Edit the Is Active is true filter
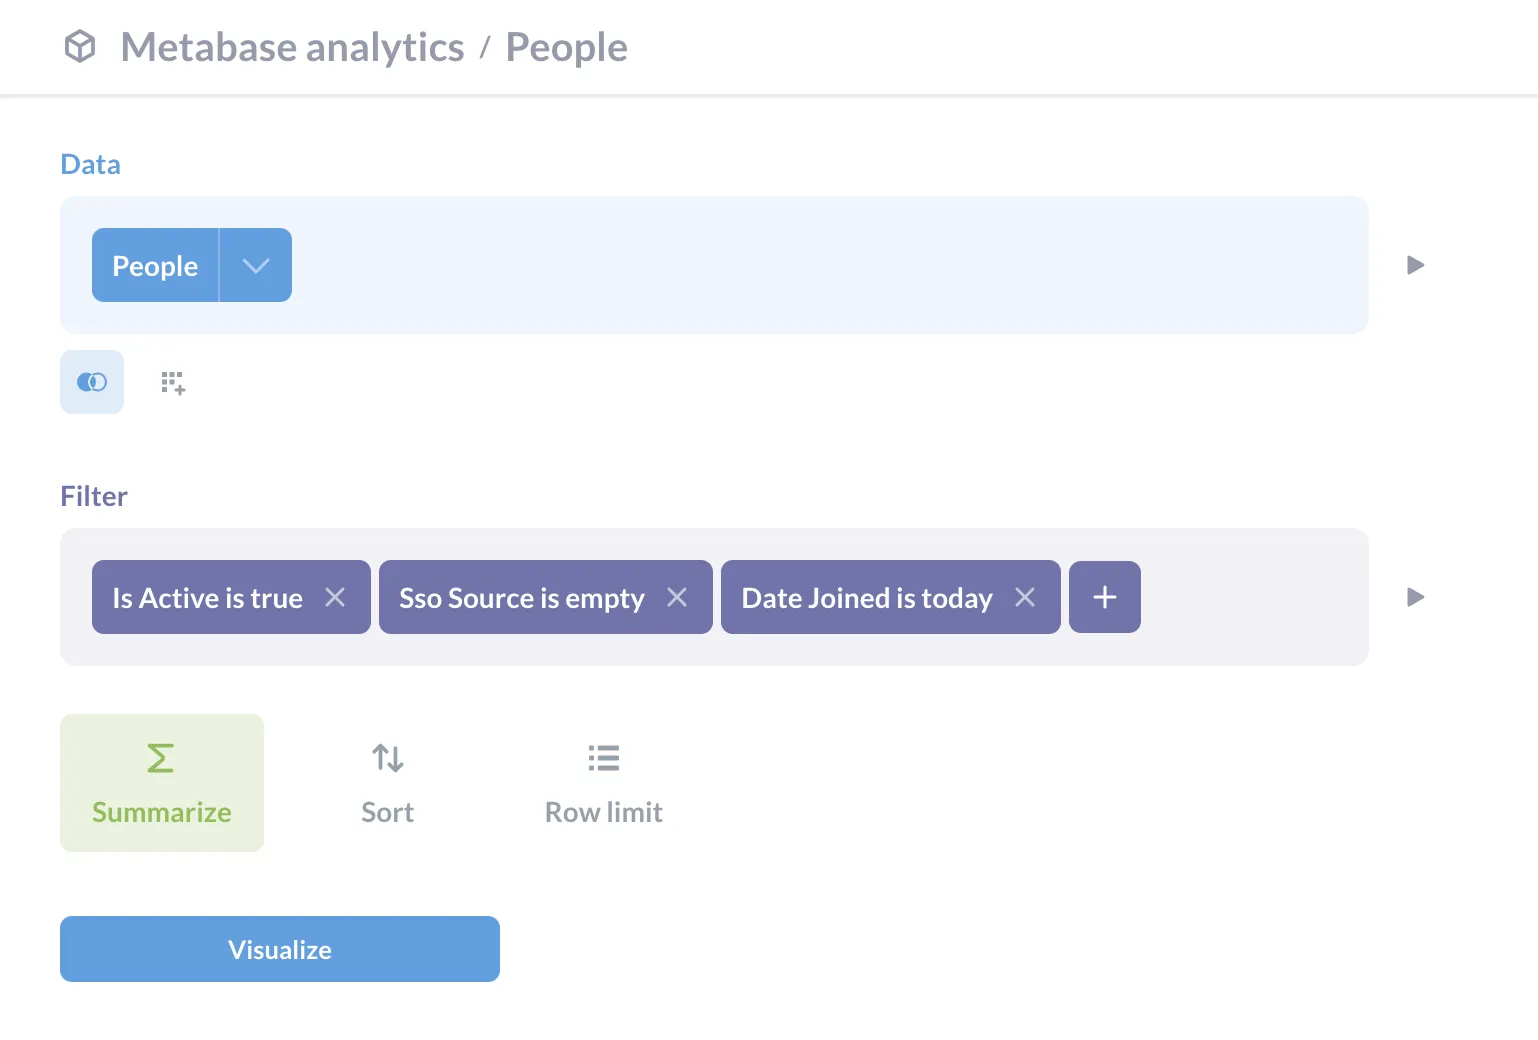 pos(207,598)
